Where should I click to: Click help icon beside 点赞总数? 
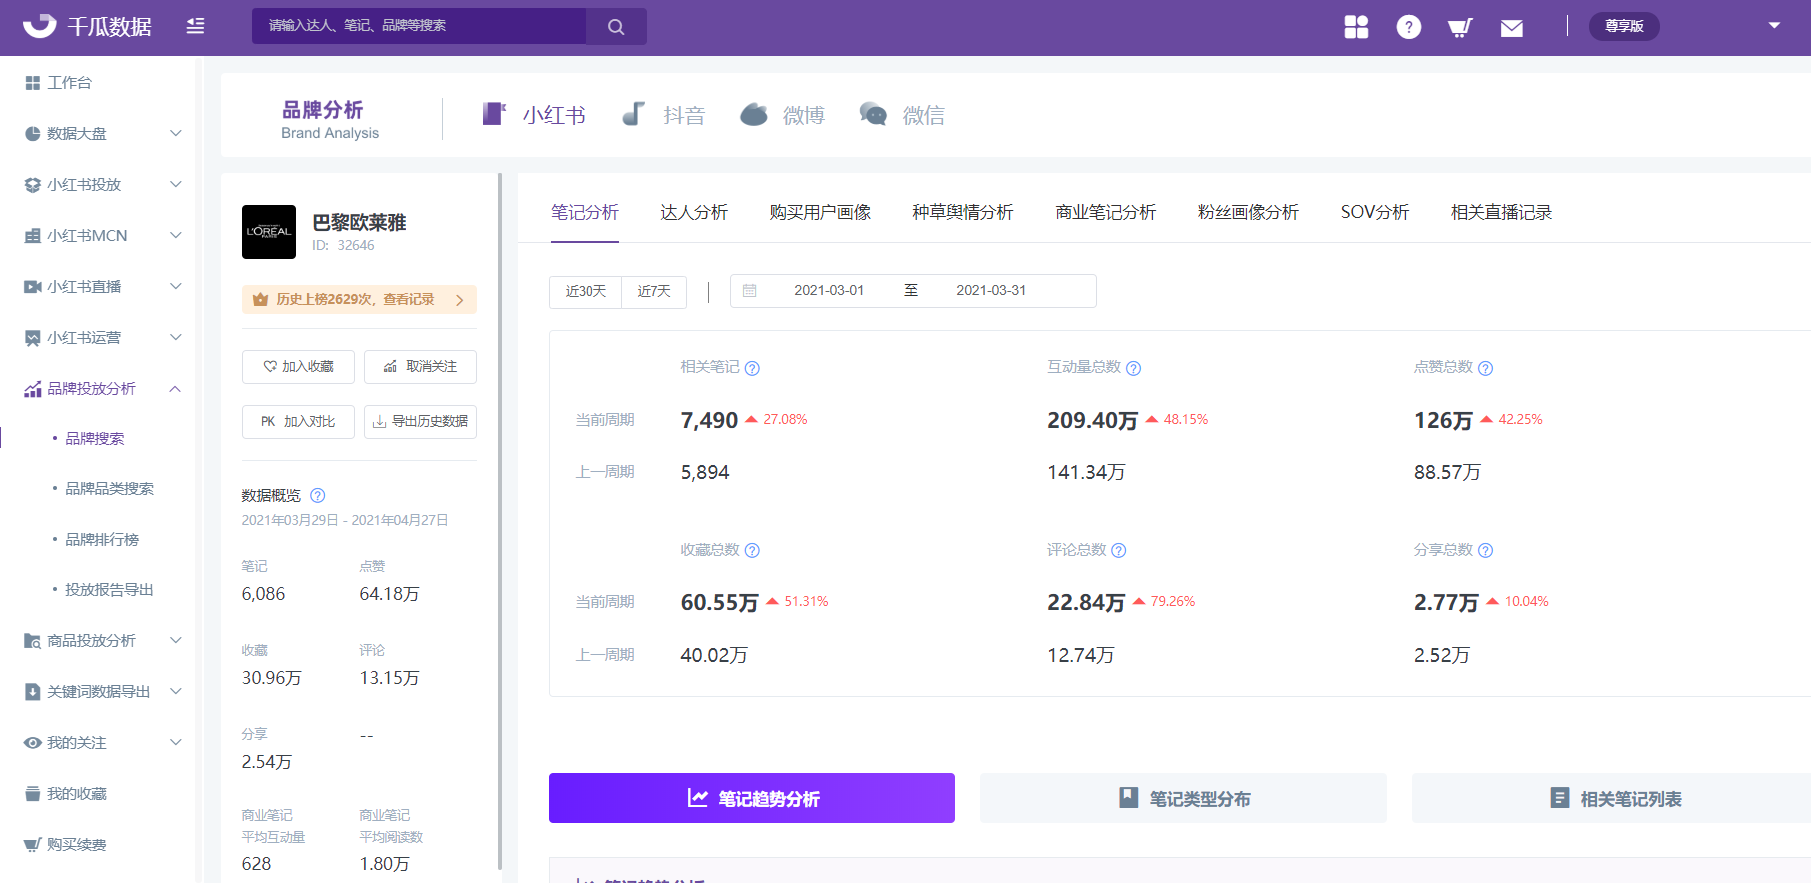click(x=1486, y=368)
